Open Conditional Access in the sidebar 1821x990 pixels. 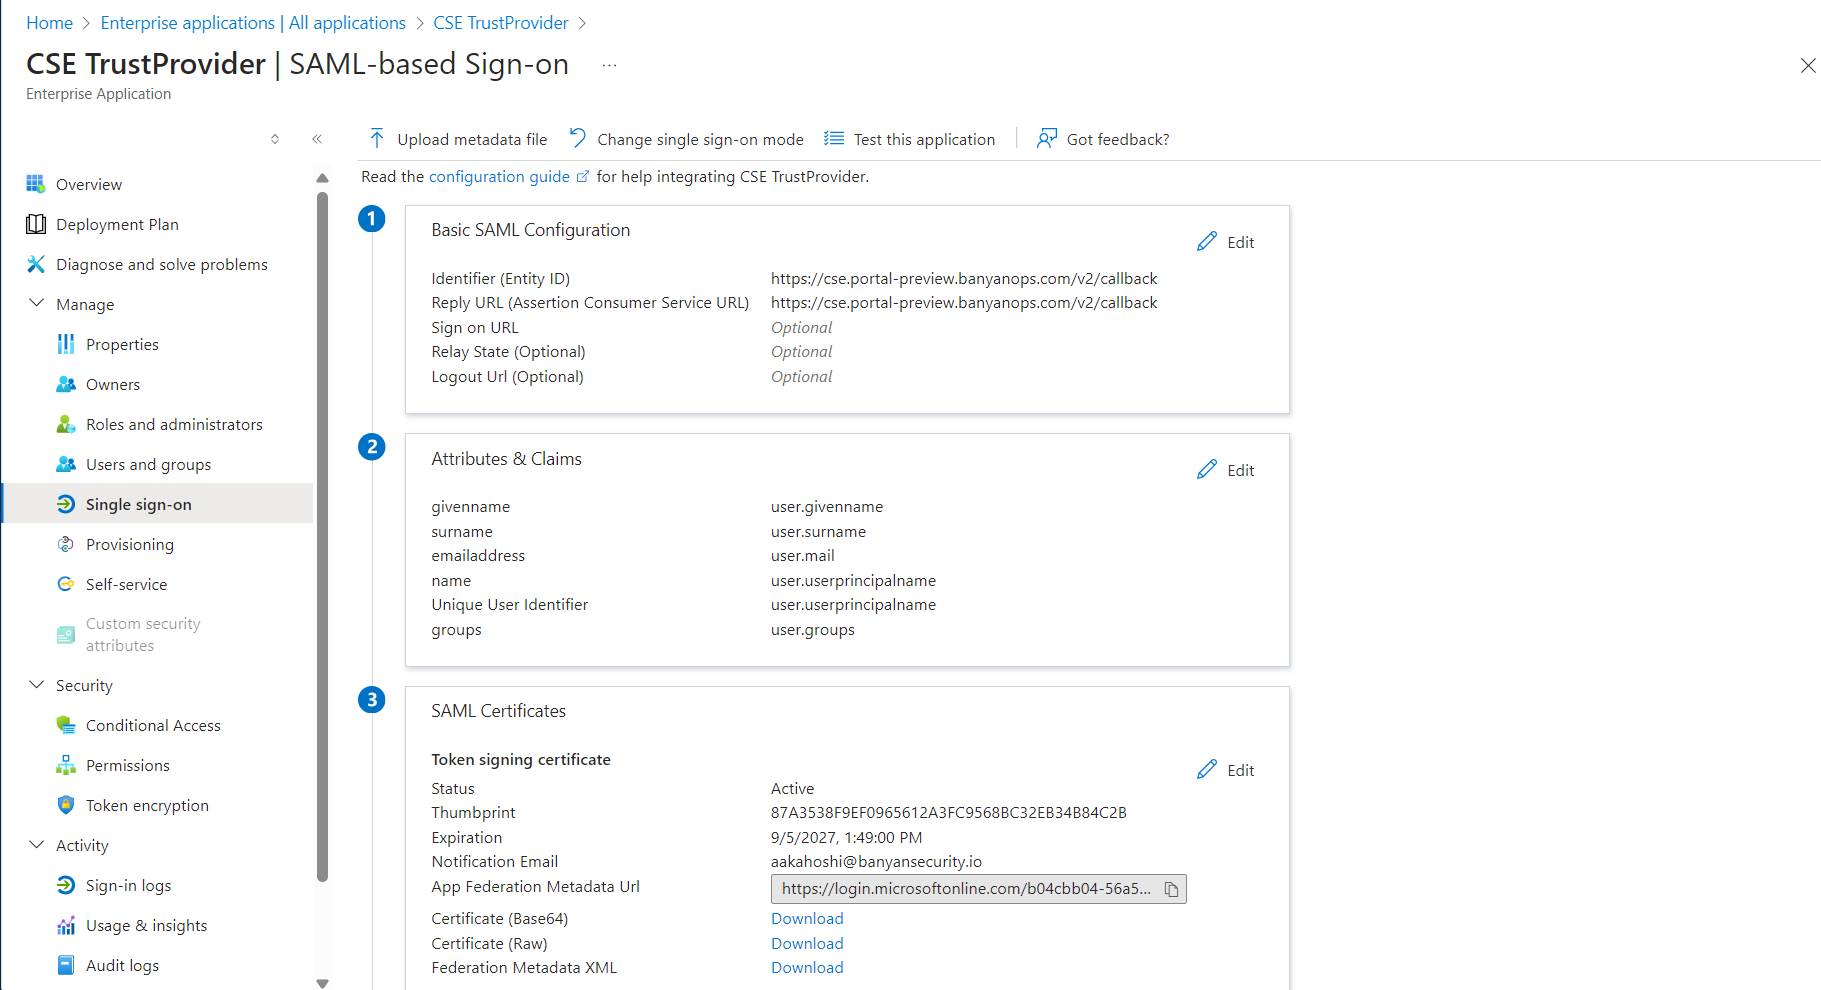tap(153, 725)
